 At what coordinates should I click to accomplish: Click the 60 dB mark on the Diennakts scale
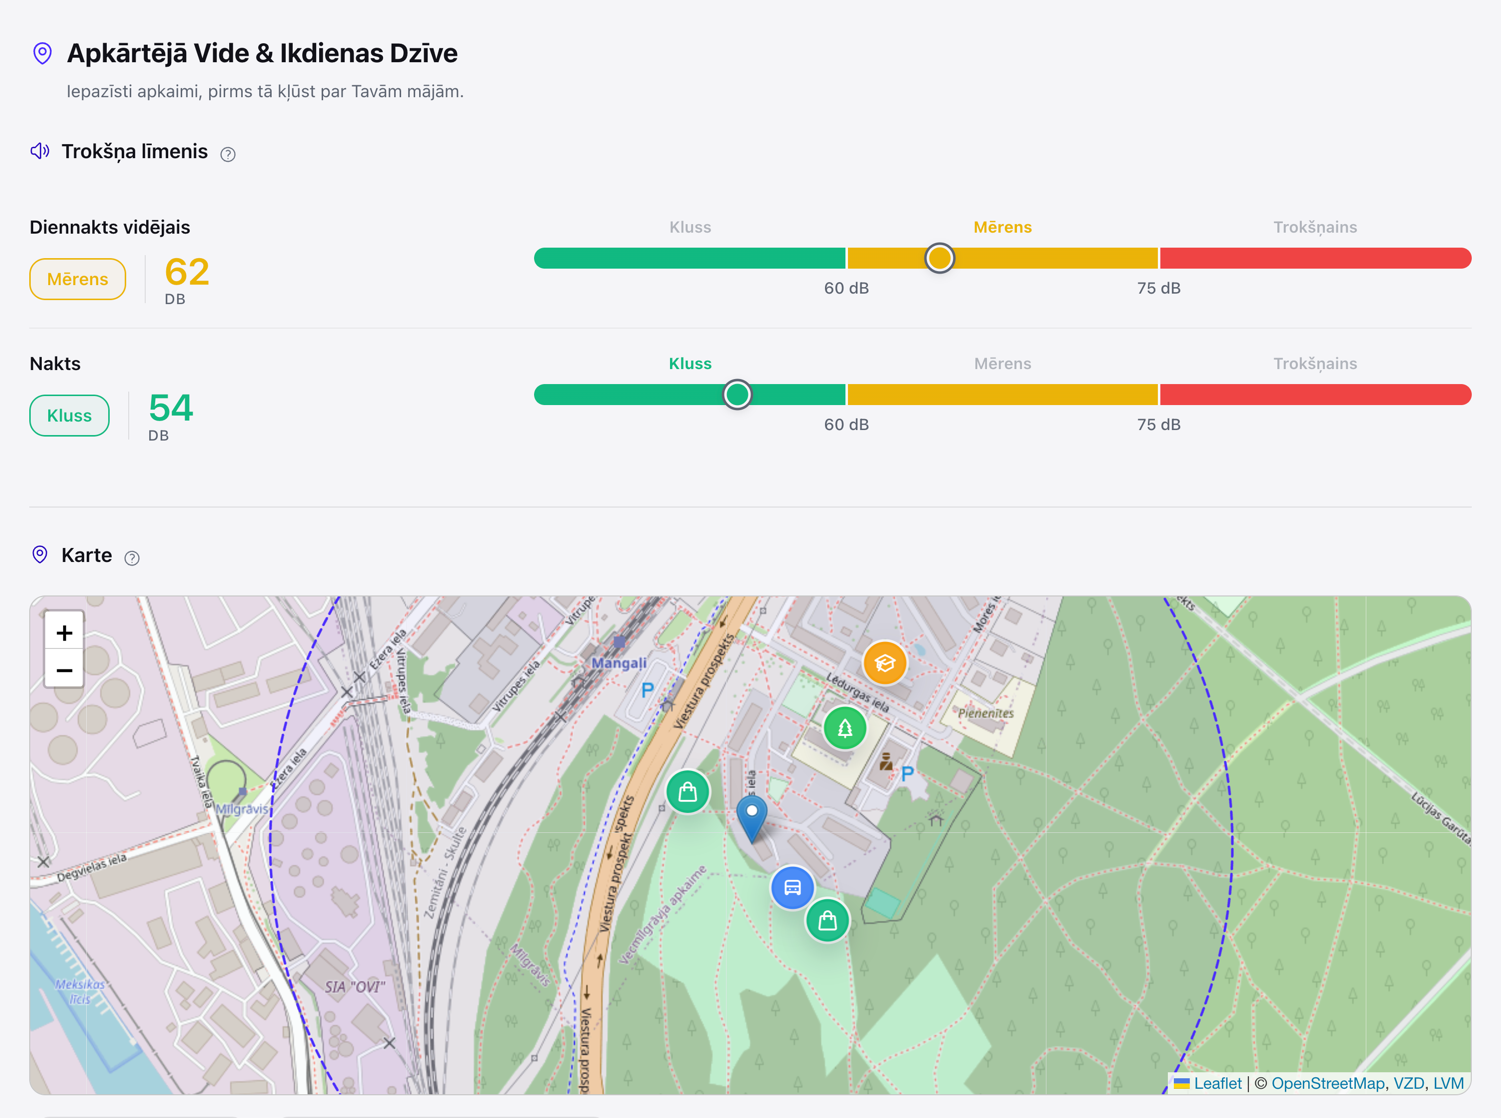846,288
